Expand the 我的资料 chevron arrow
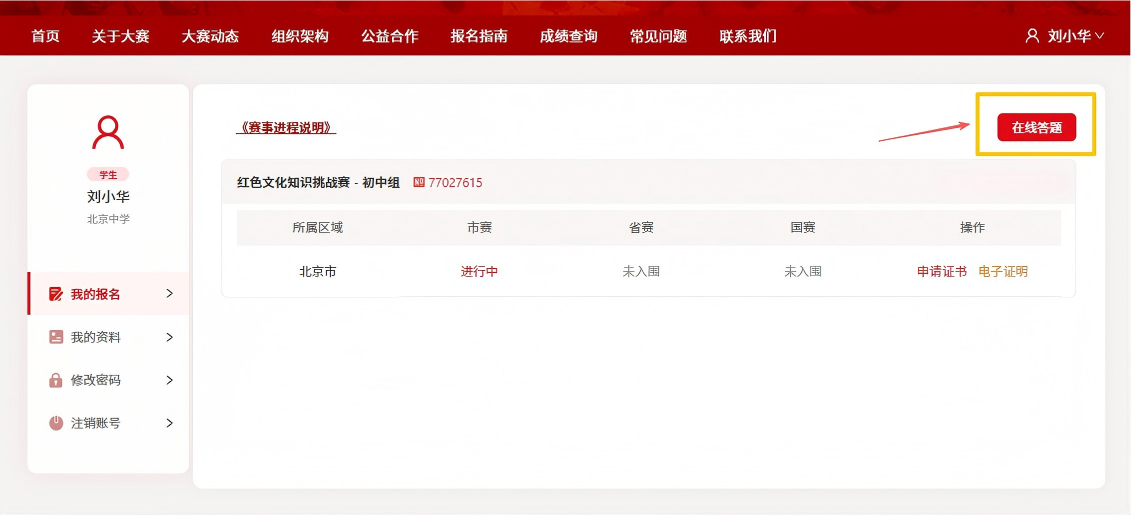Screen dimensions: 1133x516 [x=170, y=337]
